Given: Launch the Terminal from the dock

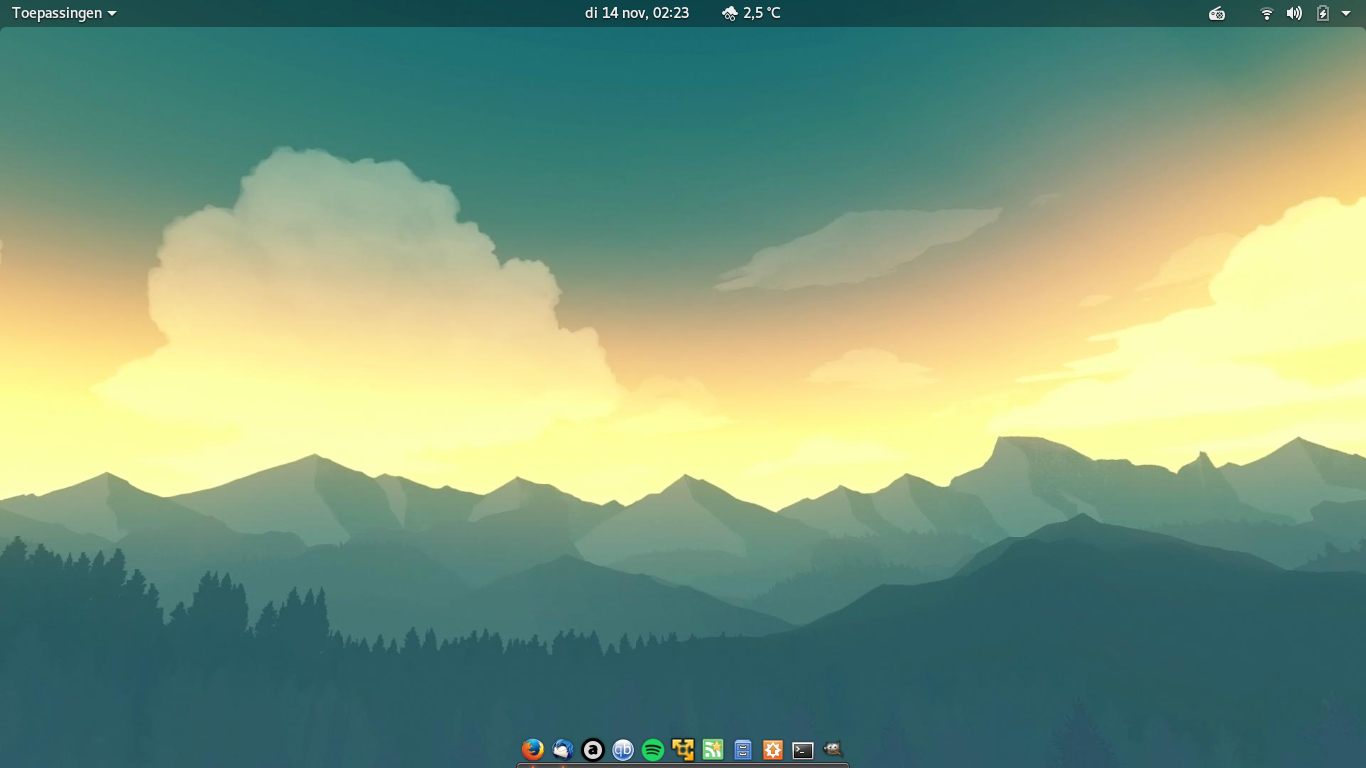Looking at the screenshot, I should click(x=803, y=749).
